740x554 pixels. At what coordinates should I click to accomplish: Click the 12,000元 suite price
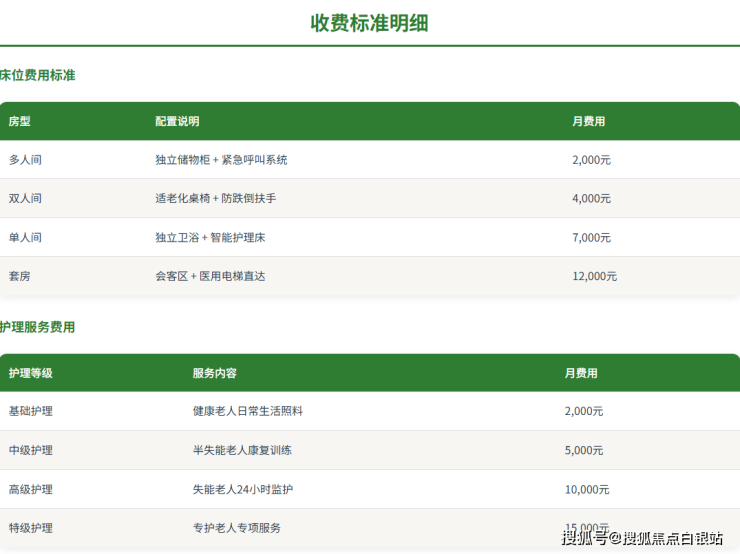pyautogui.click(x=594, y=276)
